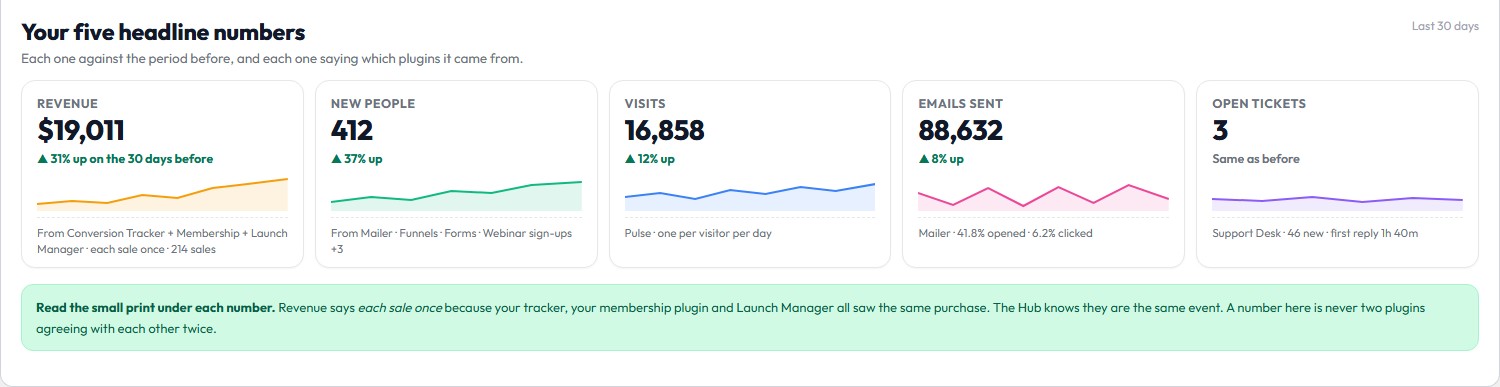Click the "OPEN TICKETS" card label

coord(1259,104)
